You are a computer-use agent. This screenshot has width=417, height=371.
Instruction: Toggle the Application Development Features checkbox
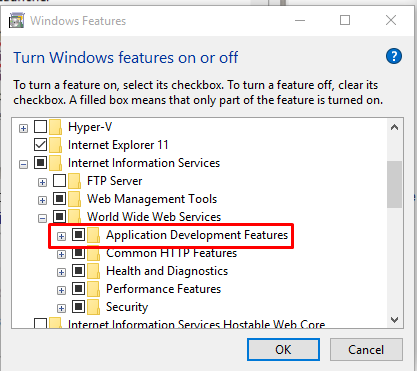coord(79,235)
